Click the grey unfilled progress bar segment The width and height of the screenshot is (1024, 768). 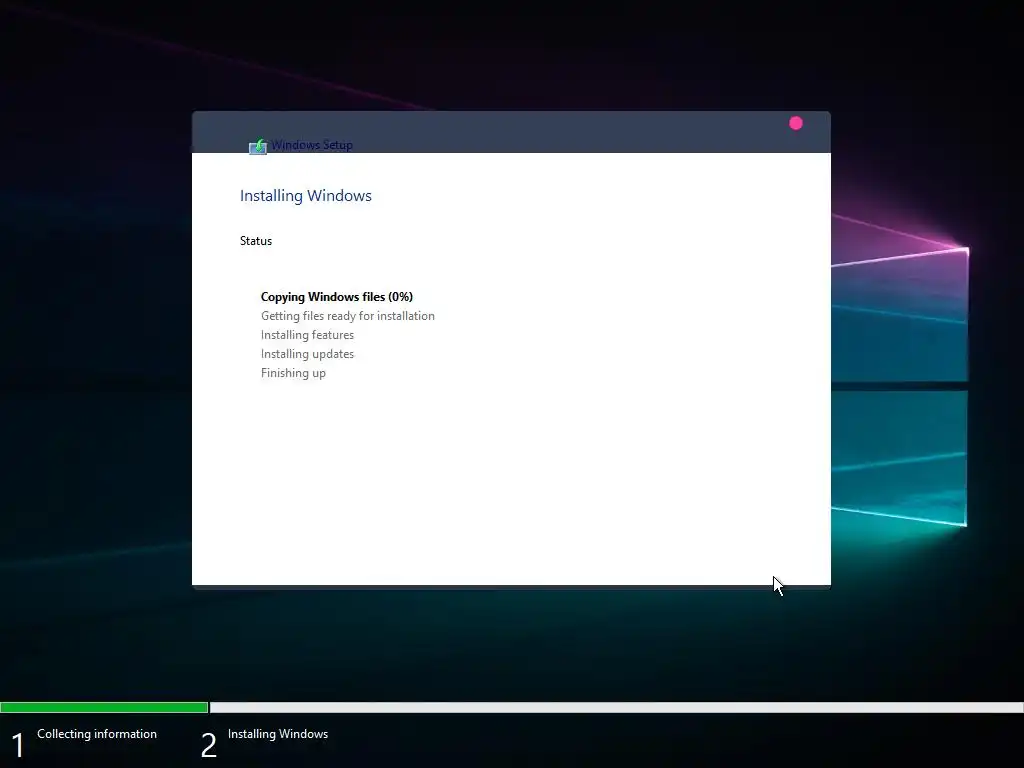(616, 707)
